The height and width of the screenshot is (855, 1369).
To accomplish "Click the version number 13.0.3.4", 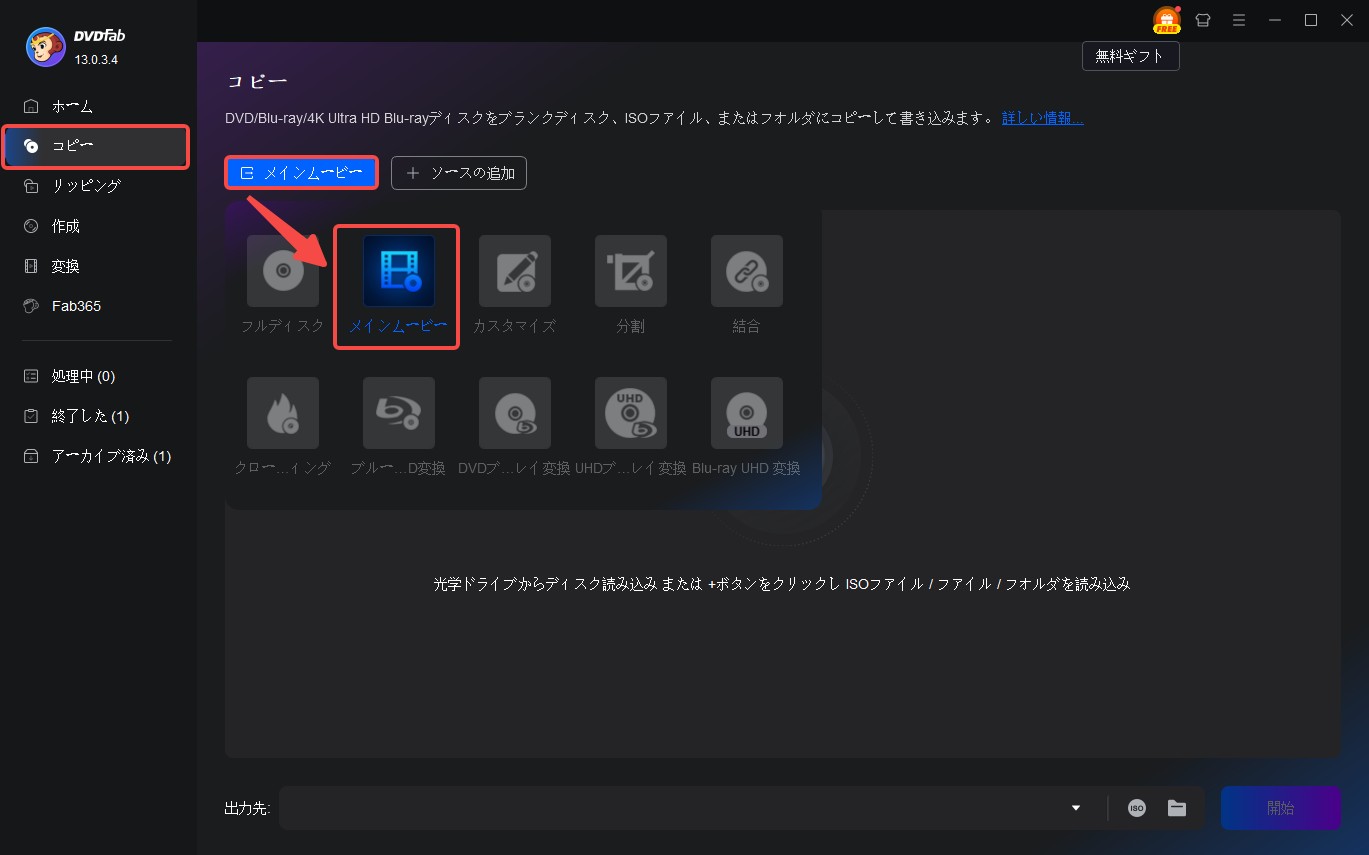I will click(x=97, y=60).
